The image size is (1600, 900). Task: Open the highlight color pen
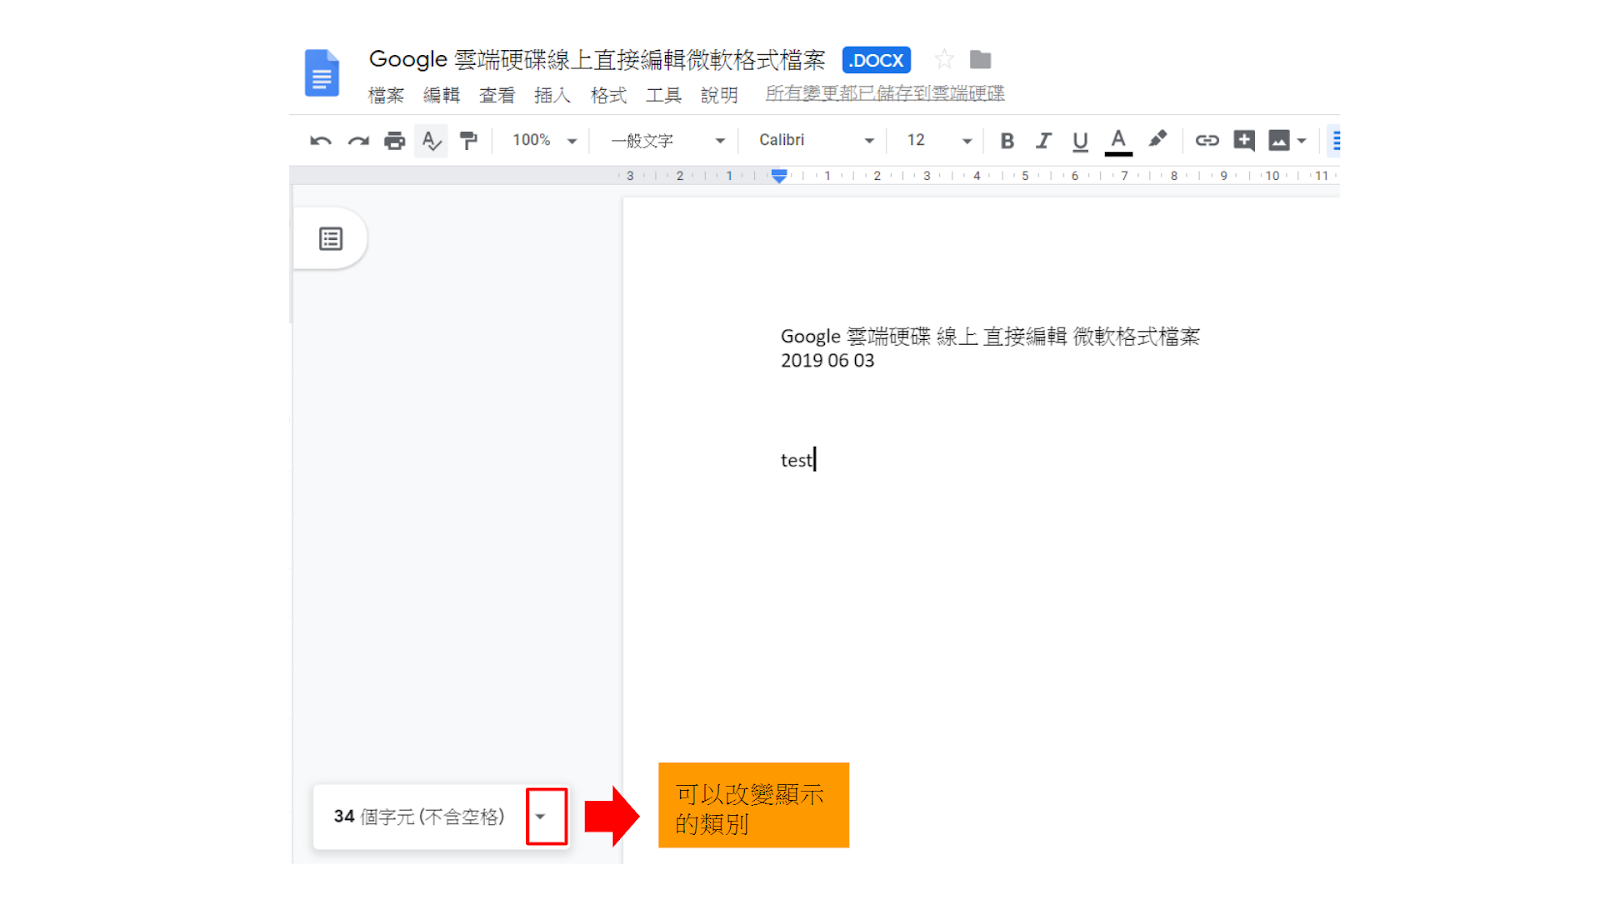click(x=1157, y=139)
